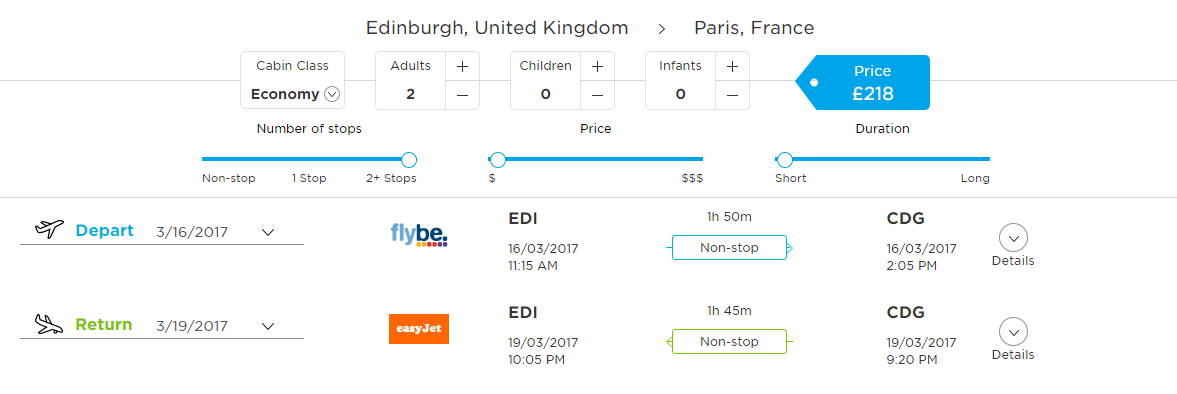
Task: Click the Depart airplane takeoff icon
Action: pos(50,230)
